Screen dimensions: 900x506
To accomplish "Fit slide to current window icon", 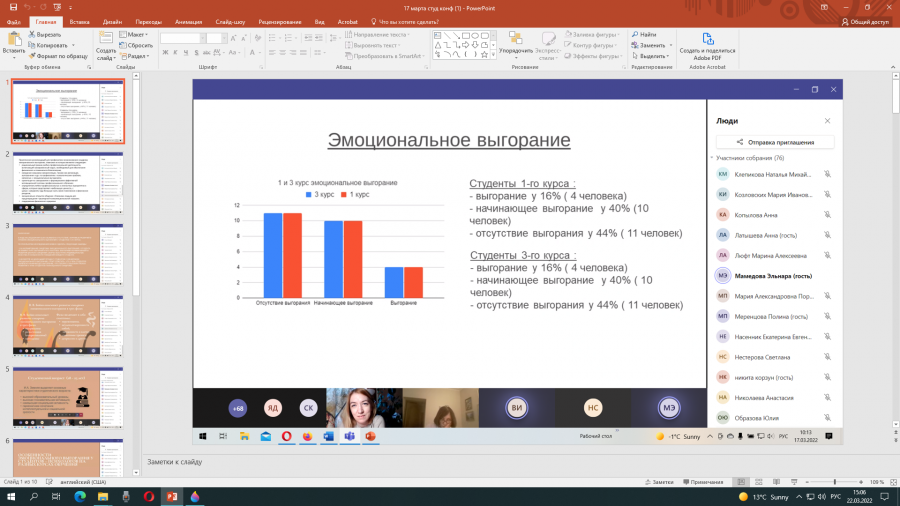I will tap(893, 482).
